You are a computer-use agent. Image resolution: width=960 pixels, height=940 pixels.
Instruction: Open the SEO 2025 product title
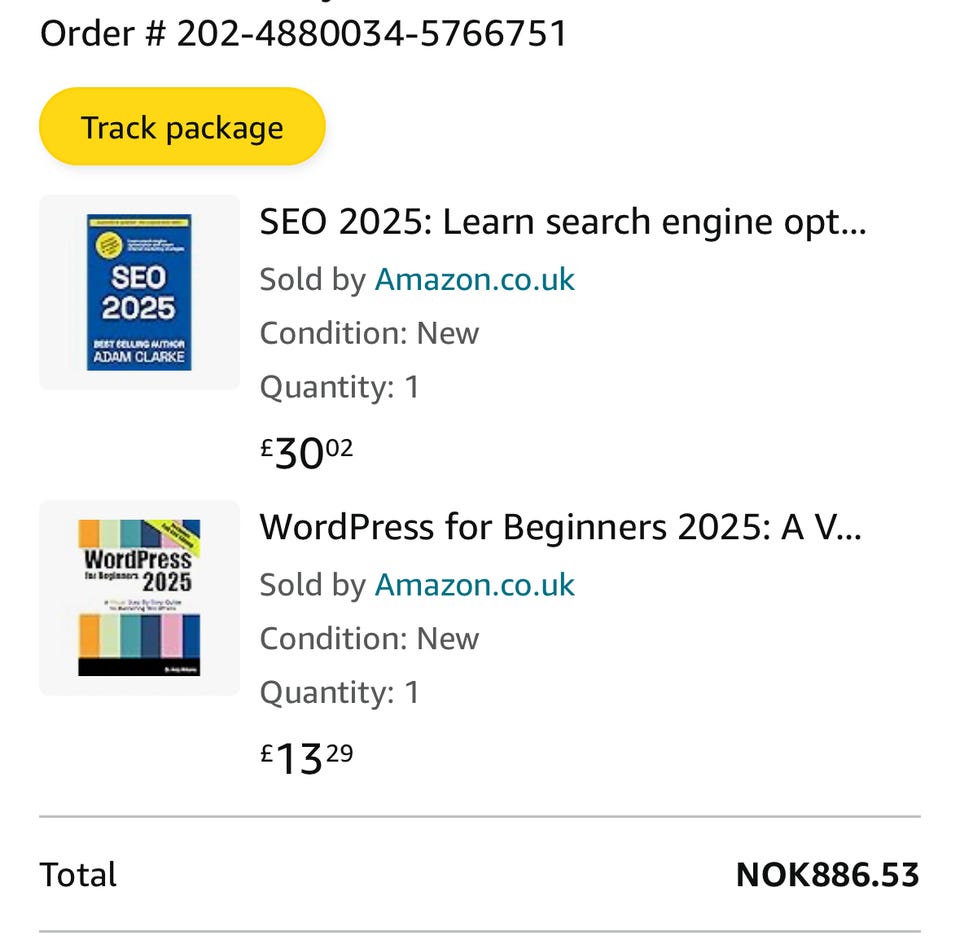[x=562, y=221]
